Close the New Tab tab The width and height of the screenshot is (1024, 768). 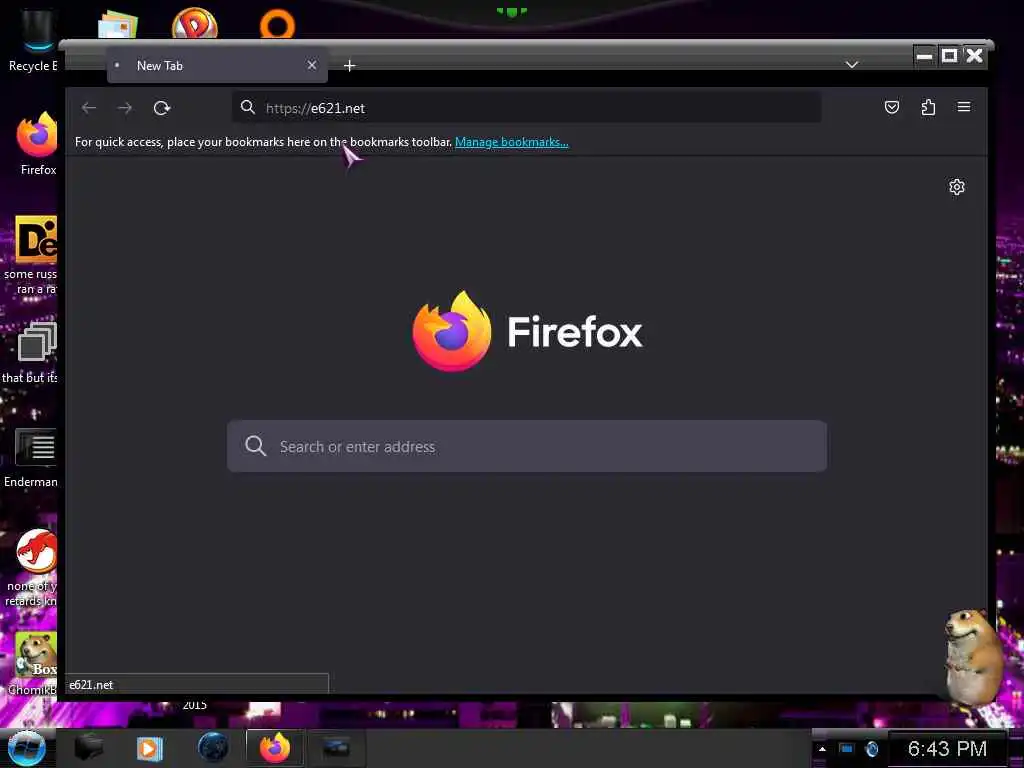(312, 65)
